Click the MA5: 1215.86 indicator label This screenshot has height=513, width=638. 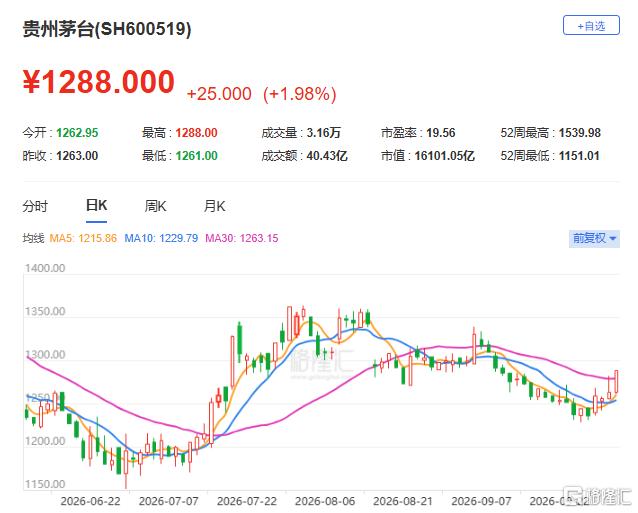click(83, 238)
